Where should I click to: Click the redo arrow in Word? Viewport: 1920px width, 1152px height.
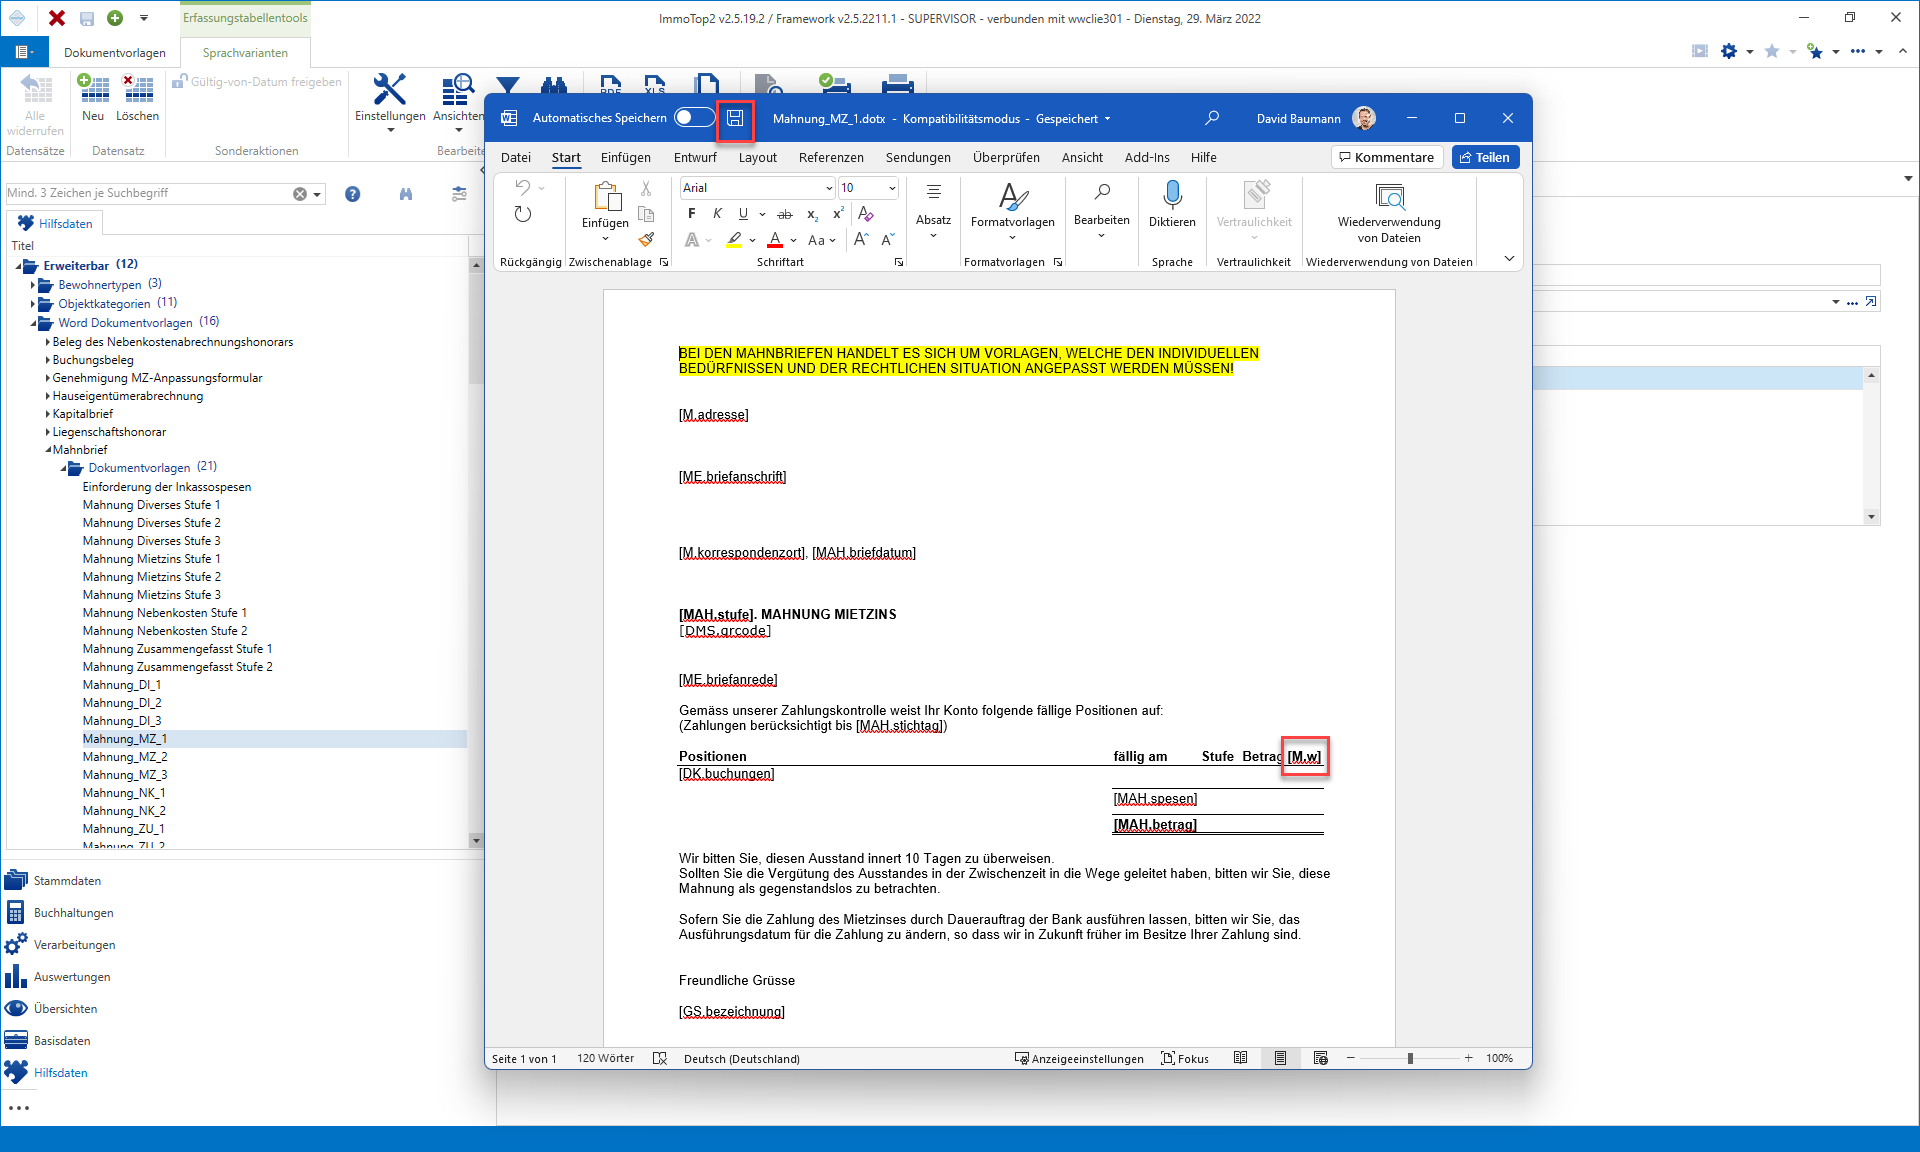click(x=523, y=214)
